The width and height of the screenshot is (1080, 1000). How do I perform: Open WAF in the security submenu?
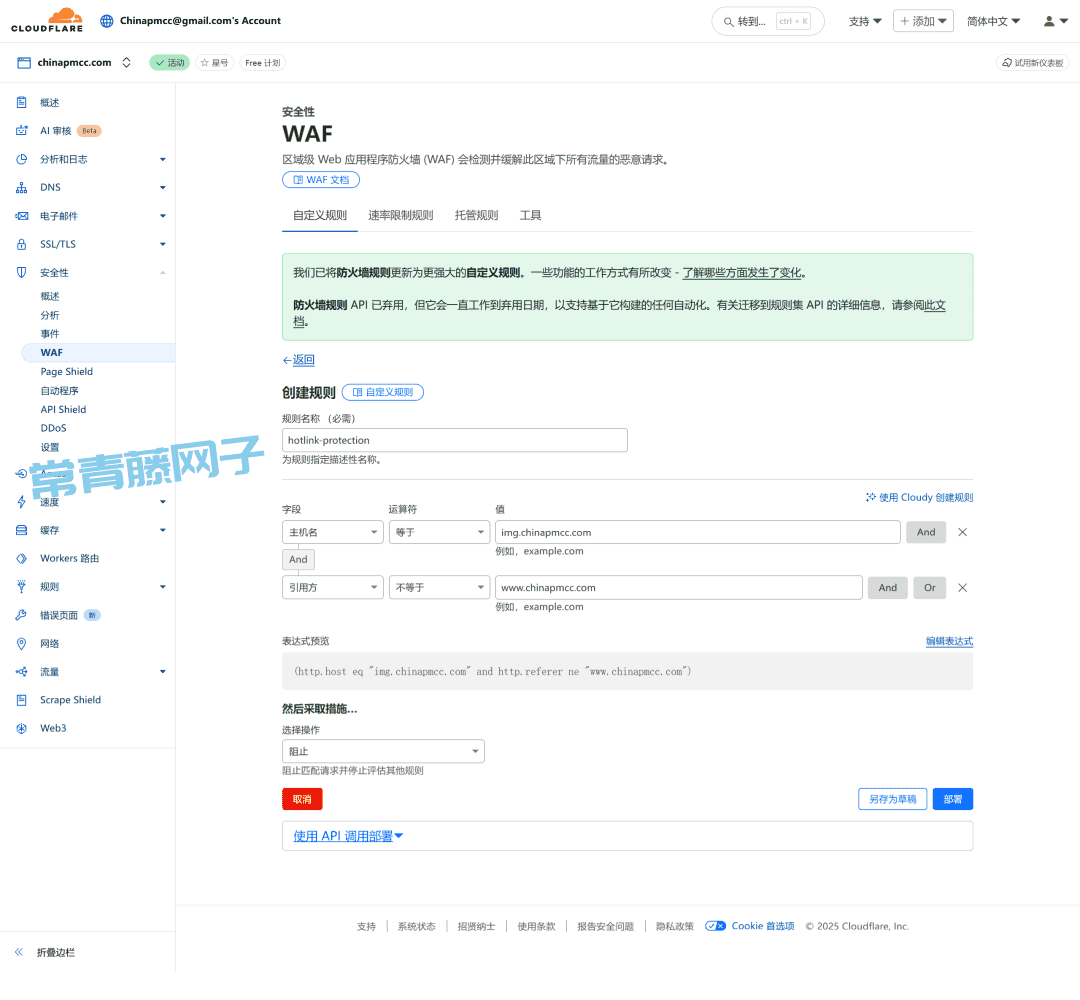click(98, 353)
